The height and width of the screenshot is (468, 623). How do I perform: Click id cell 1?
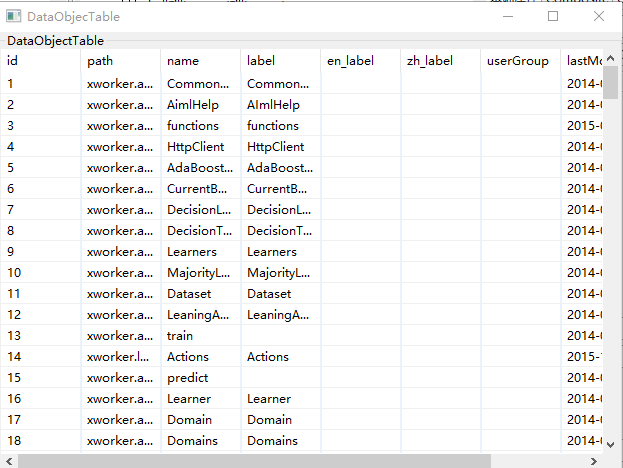41,84
